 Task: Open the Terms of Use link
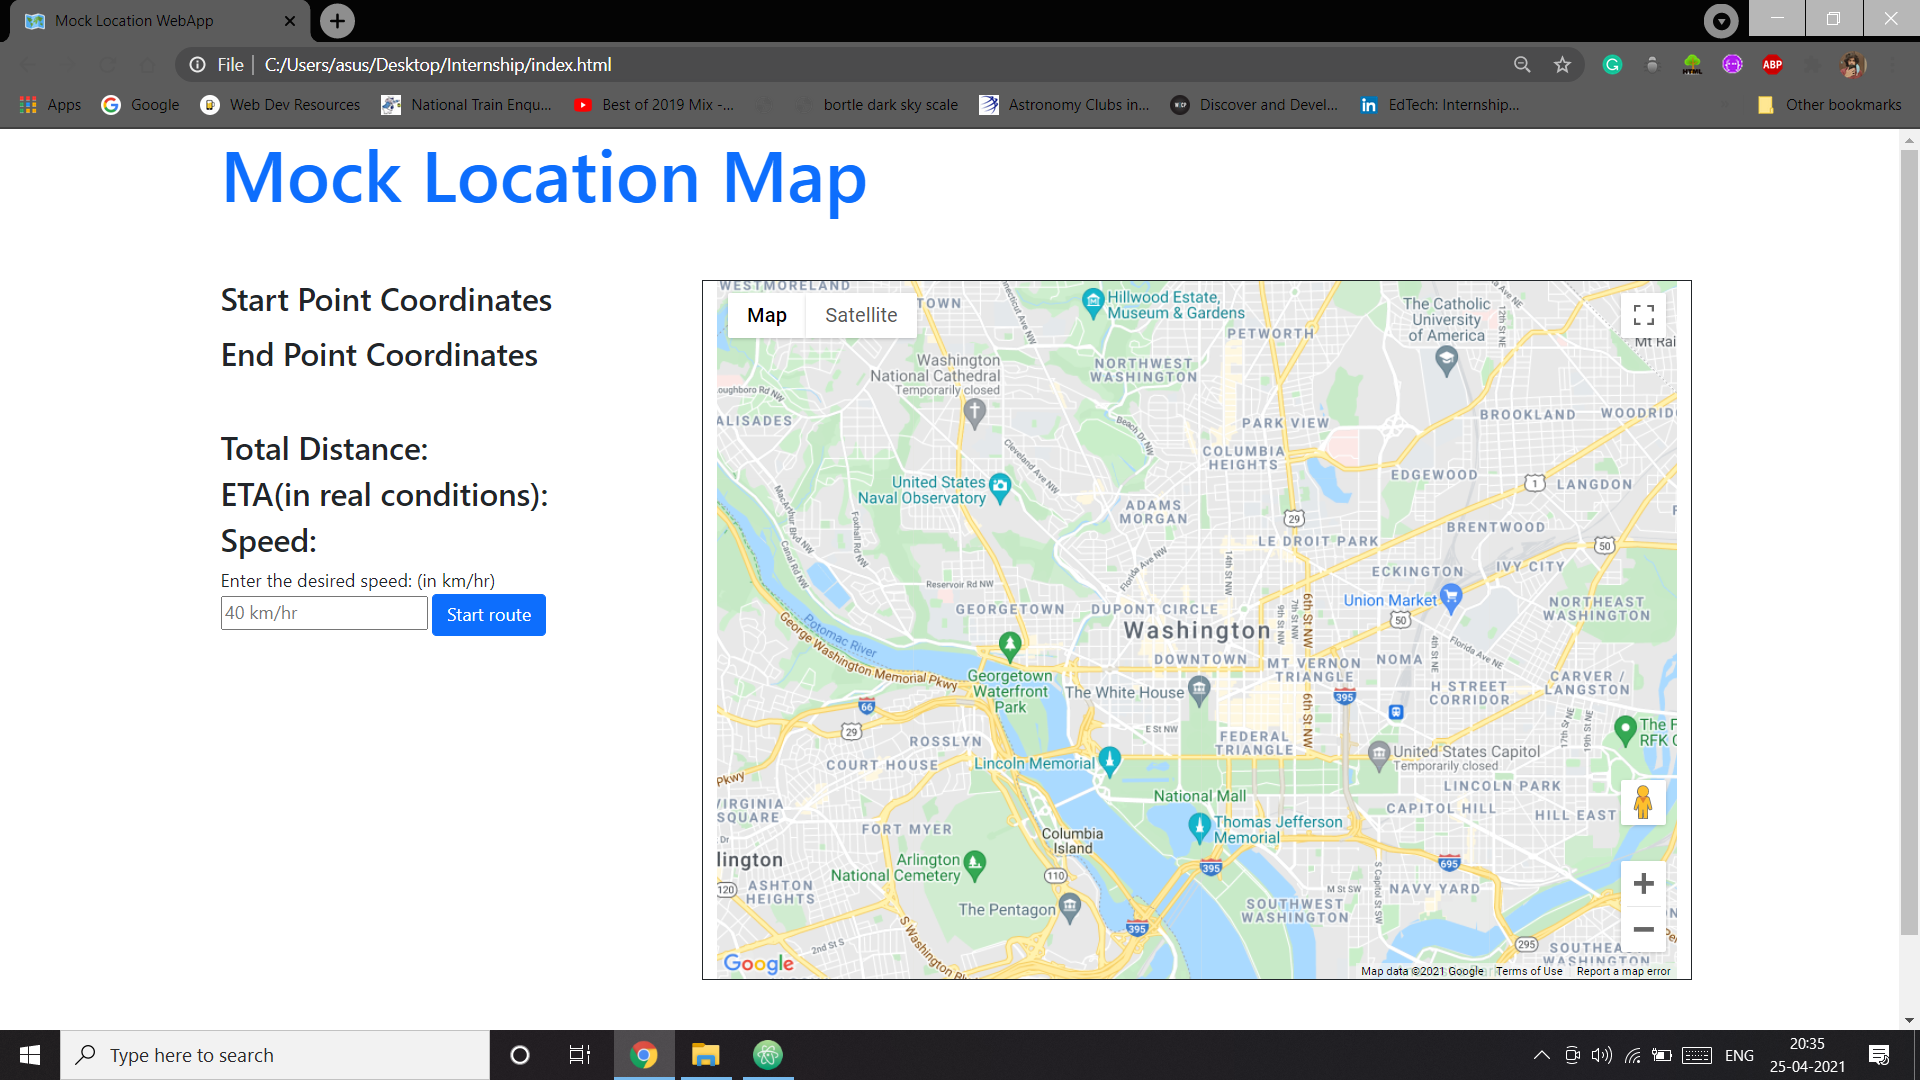coord(1528,970)
